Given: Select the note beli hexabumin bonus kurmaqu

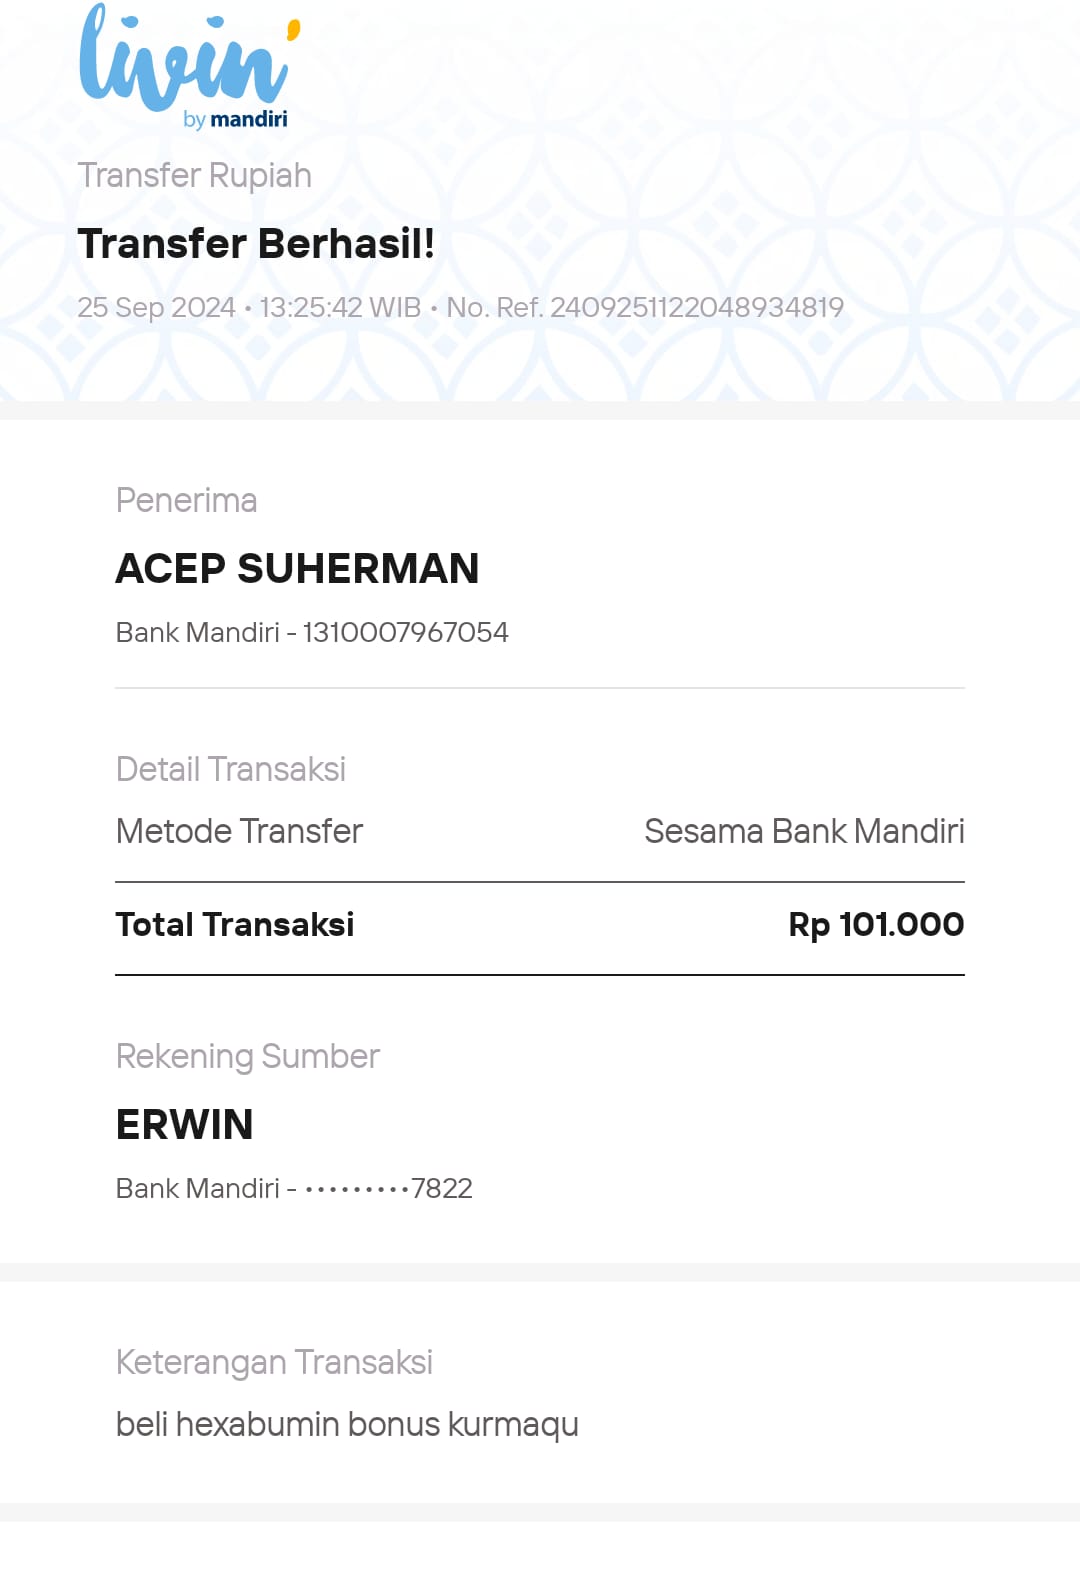Looking at the screenshot, I should (x=347, y=1425).
